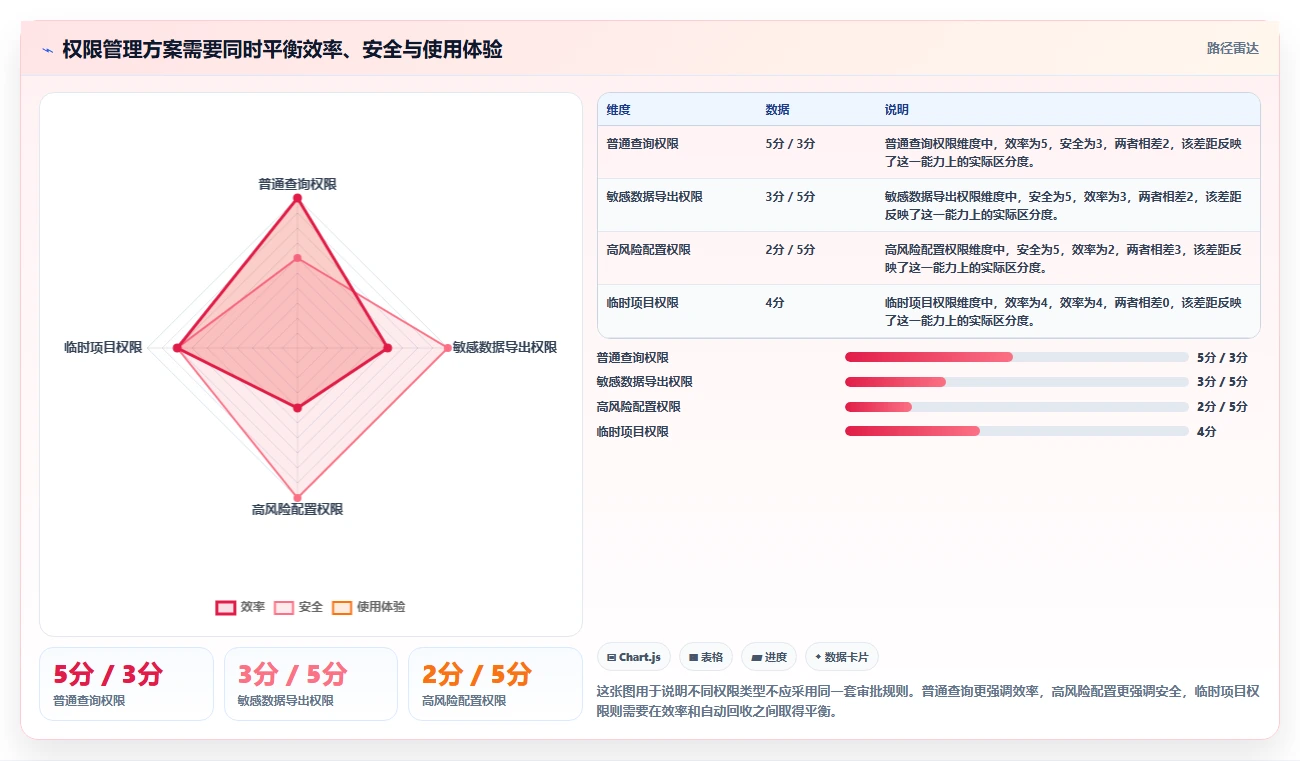The image size is (1300, 761).
Task: Click the table description starting 普通查询权限维度中
Action: coord(1063,152)
